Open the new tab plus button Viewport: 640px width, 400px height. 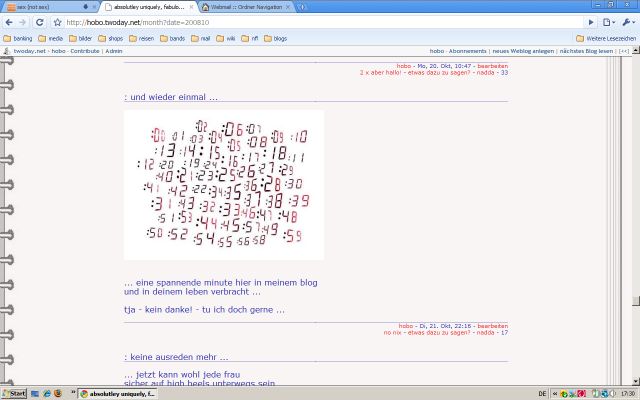[303, 7]
